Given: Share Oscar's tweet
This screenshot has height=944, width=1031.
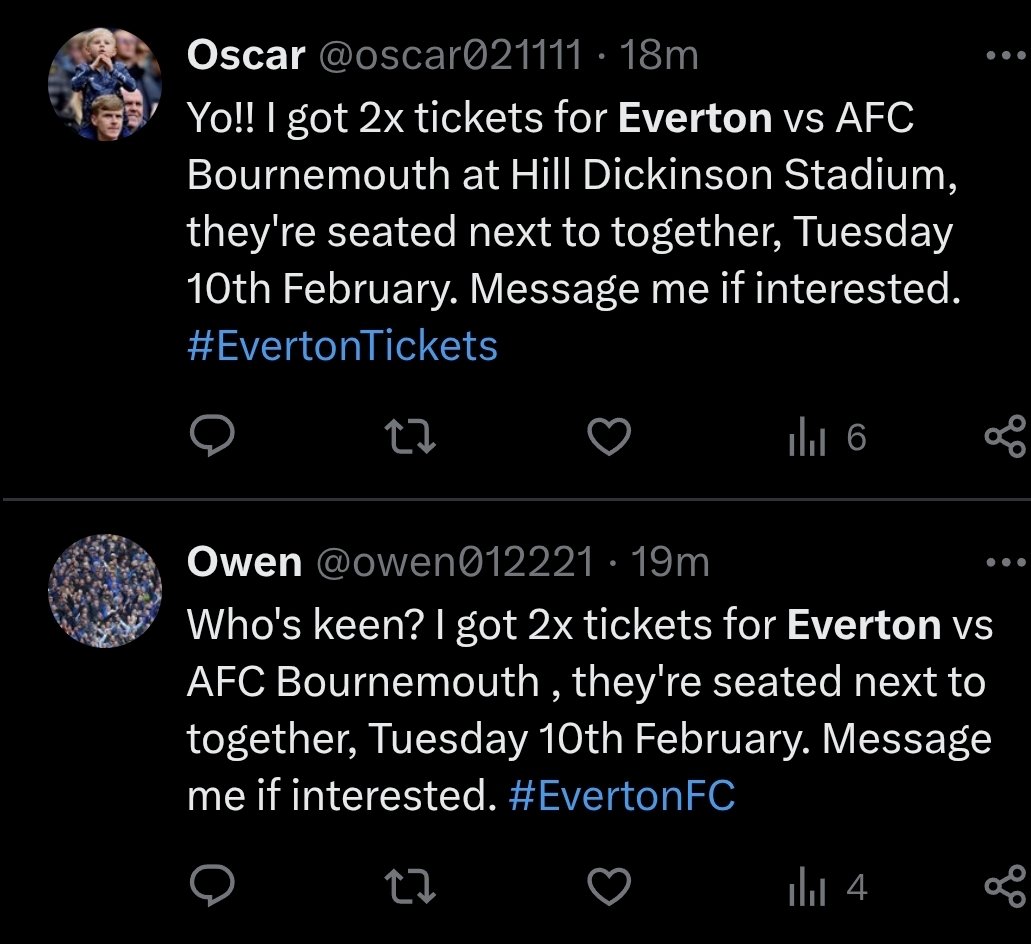Looking at the screenshot, I should 1005,437.
